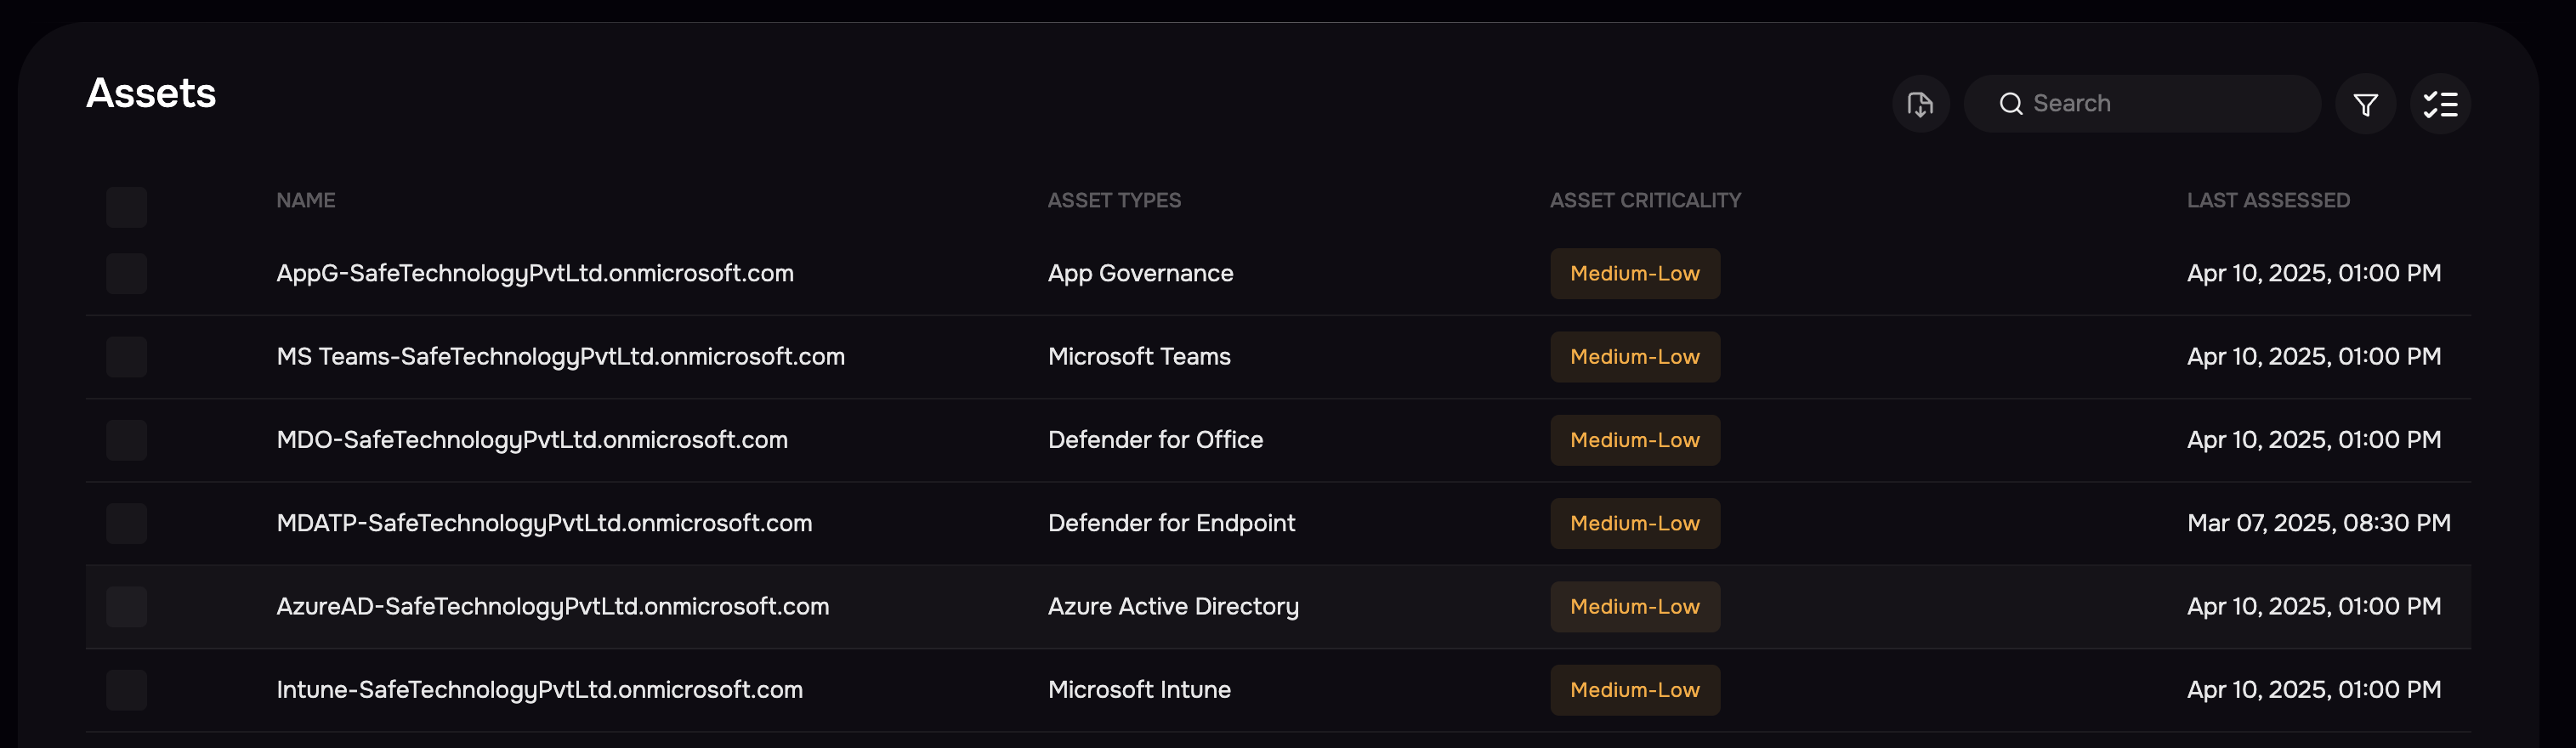Check the MS Teams-SafeTechnologyPvtLtd row checkbox
Viewport: 2576px width, 748px height.
point(127,357)
